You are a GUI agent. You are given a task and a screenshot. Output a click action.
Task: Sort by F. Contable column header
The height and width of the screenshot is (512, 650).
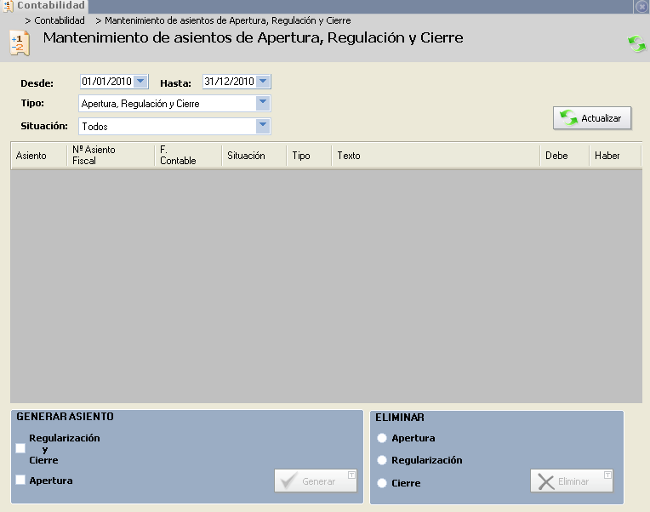[188, 155]
